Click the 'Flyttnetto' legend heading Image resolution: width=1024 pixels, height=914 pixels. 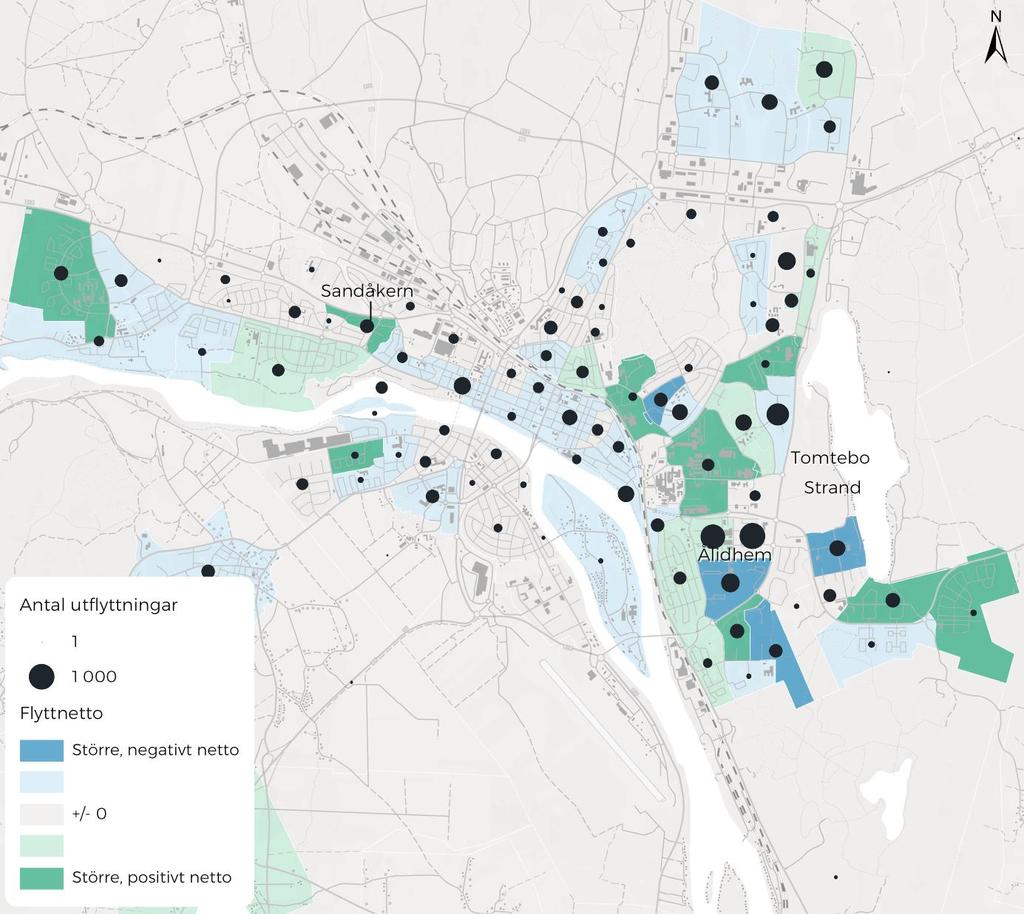point(61,713)
